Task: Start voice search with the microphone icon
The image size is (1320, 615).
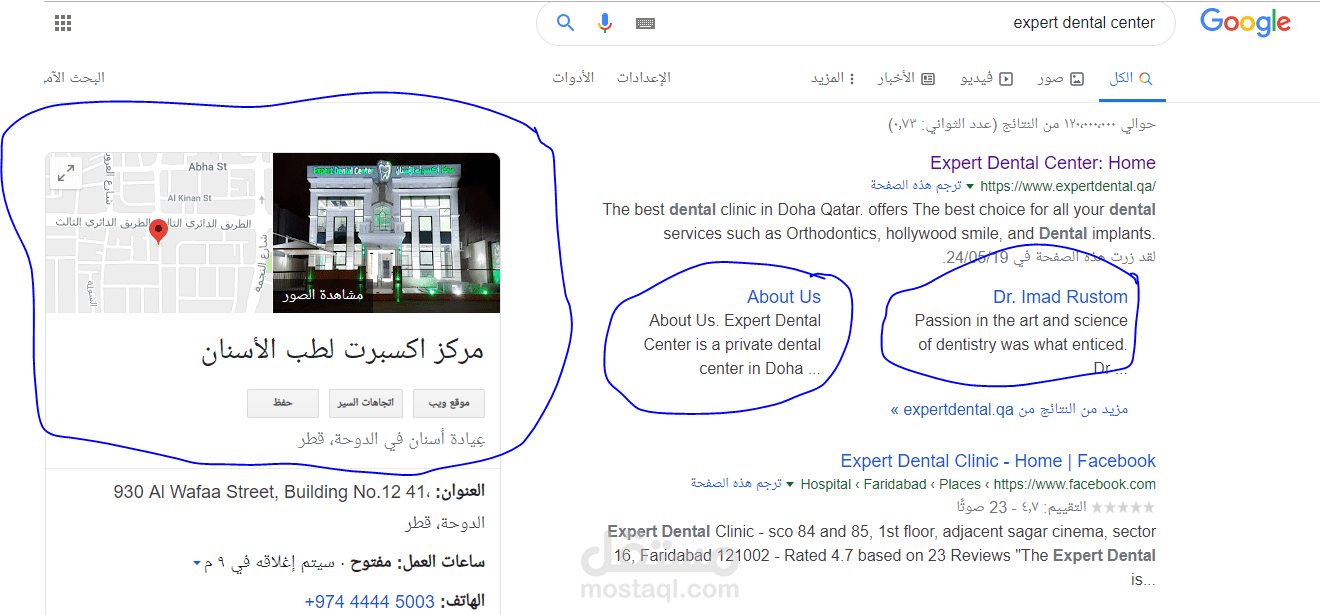Action: click(x=605, y=23)
